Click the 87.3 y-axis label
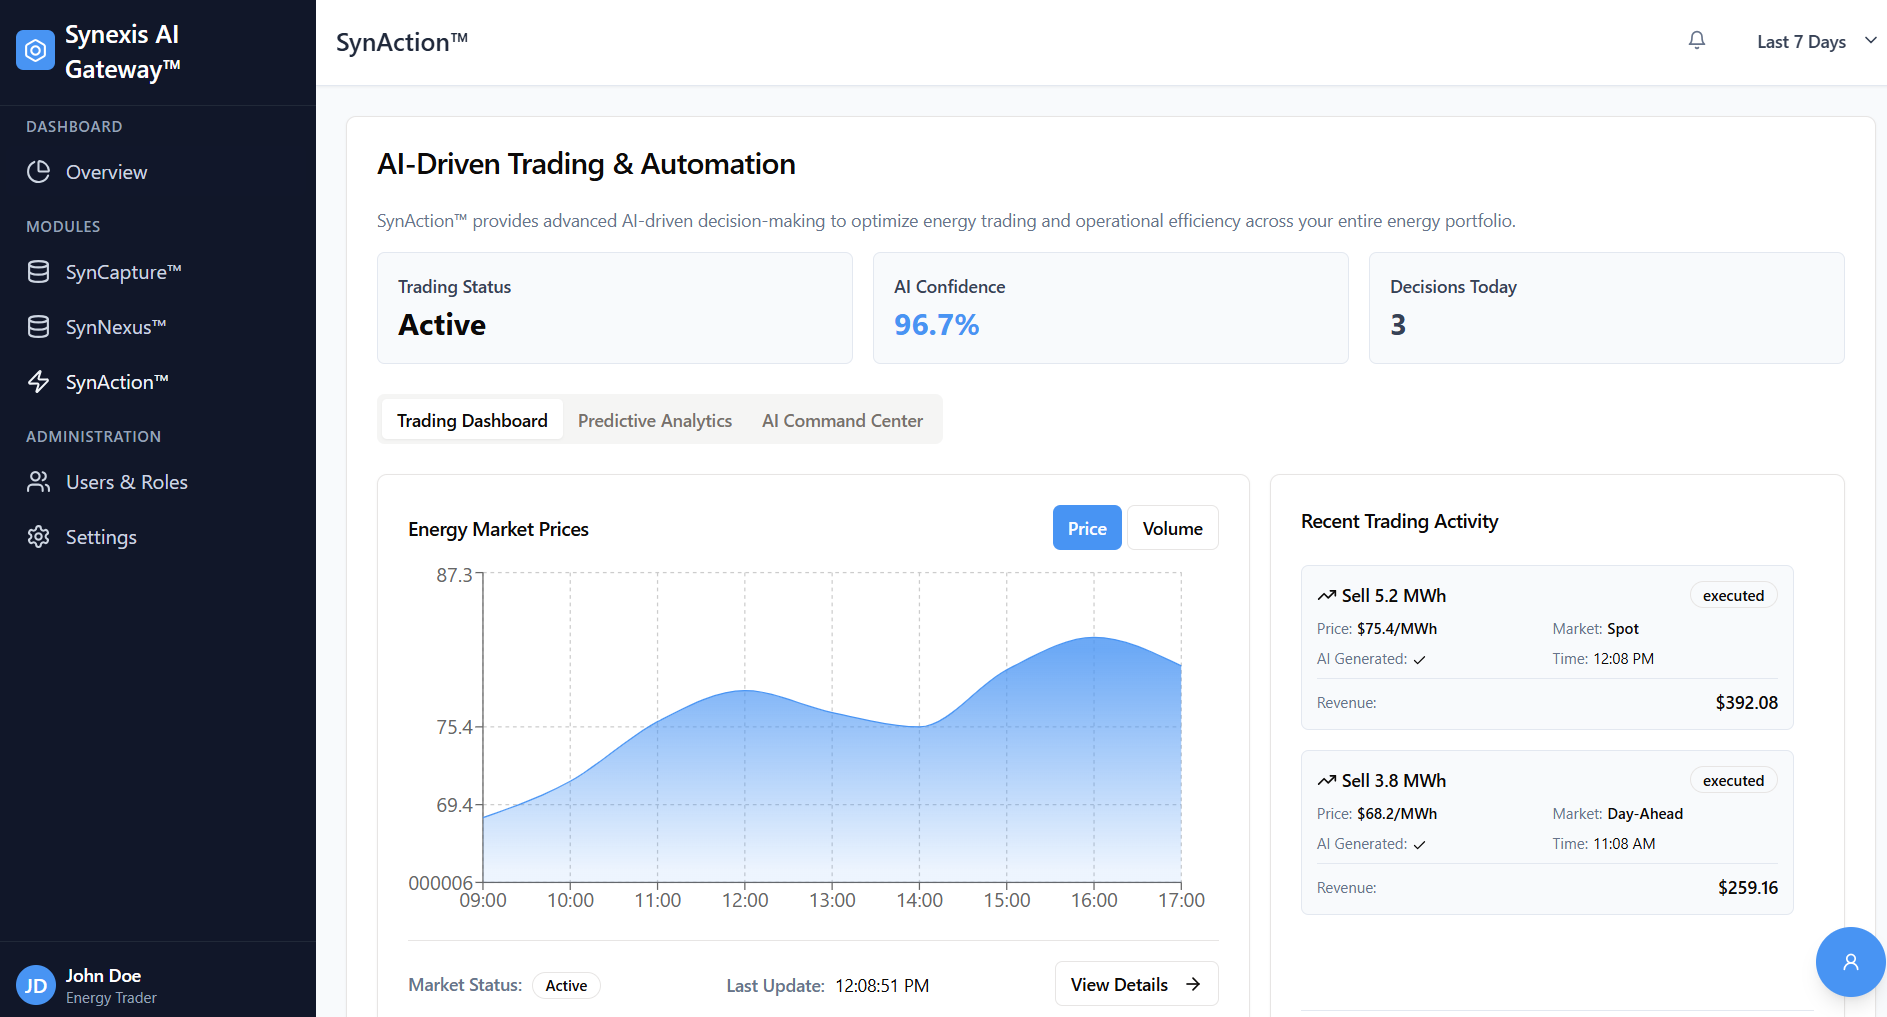 point(454,575)
